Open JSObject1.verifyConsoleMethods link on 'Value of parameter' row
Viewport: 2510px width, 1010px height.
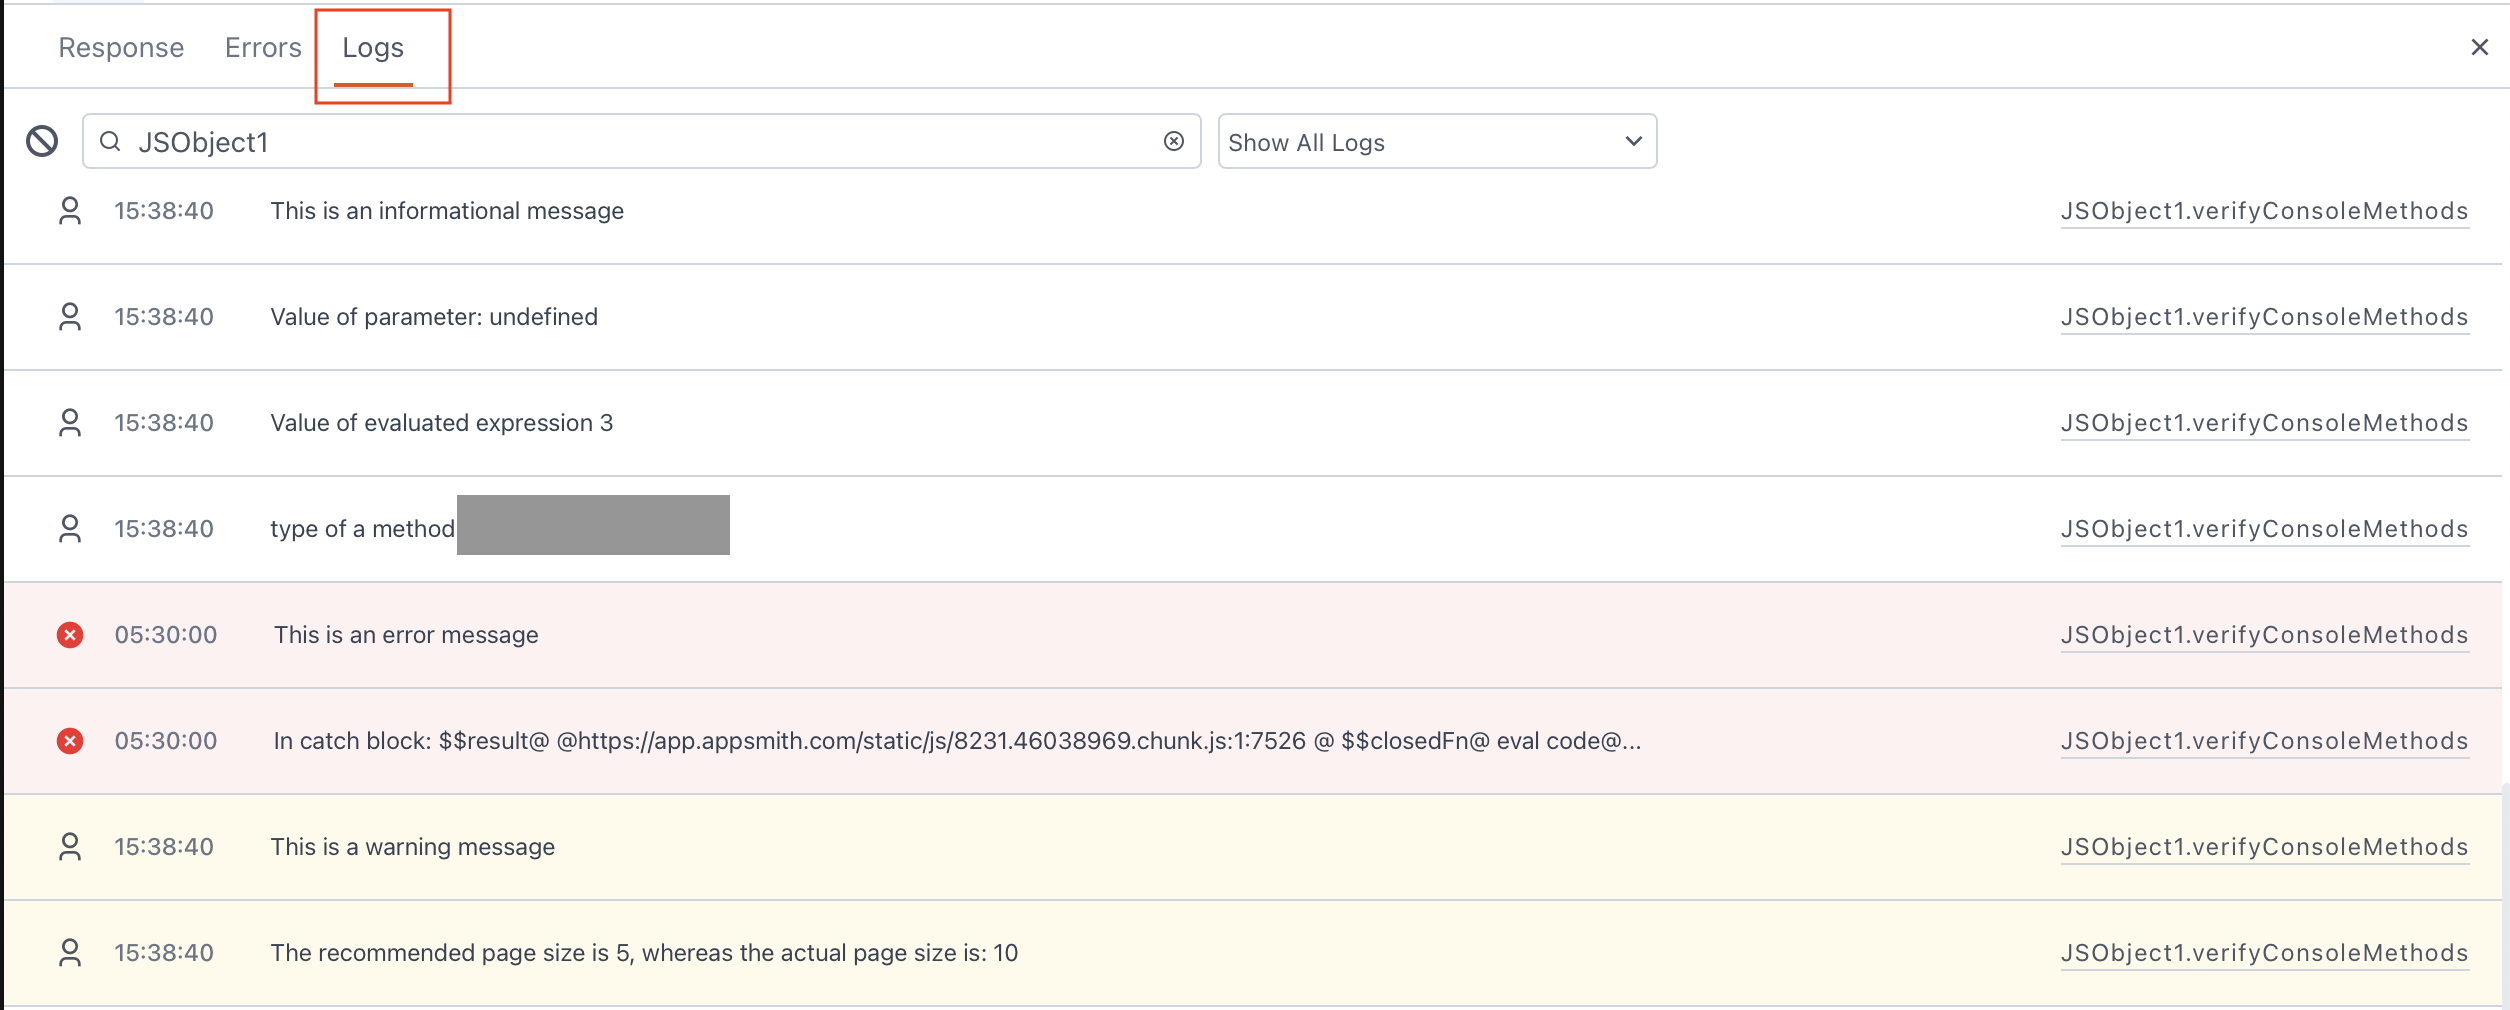(x=2264, y=317)
